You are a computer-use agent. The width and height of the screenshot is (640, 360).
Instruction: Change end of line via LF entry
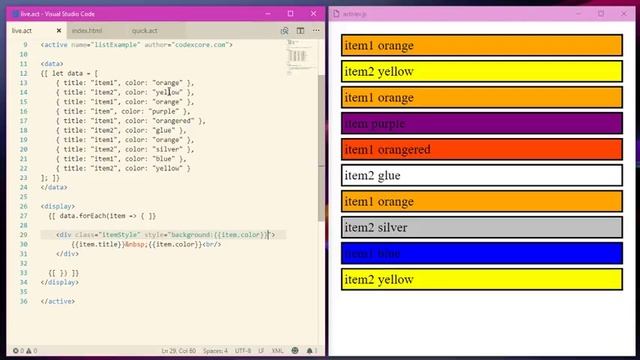click(x=261, y=351)
